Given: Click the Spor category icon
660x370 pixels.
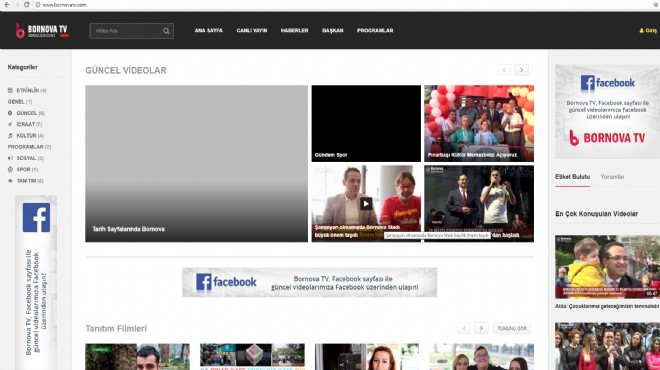Looking at the screenshot, I should tap(10, 169).
